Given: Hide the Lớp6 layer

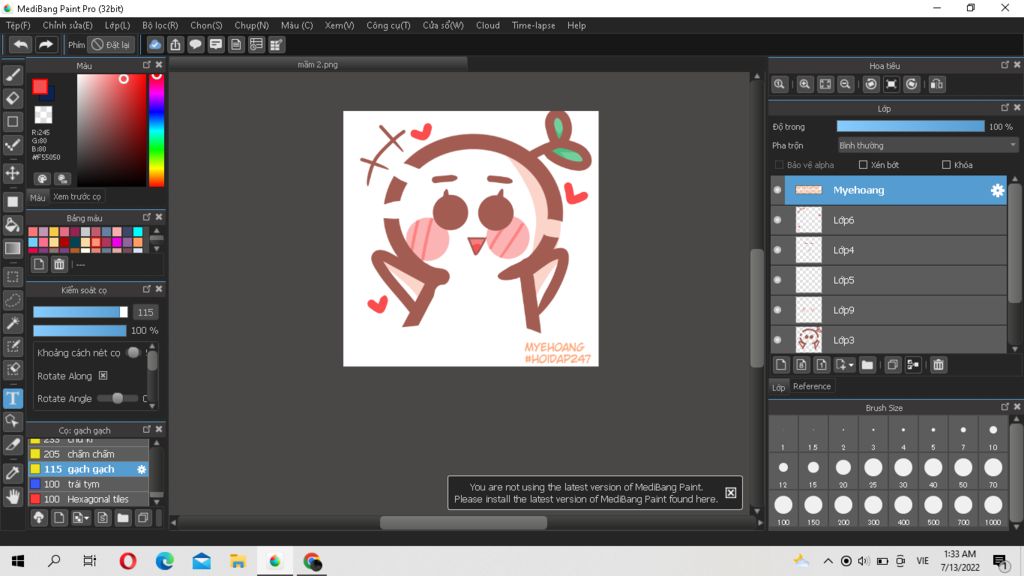Looking at the screenshot, I should [777, 220].
